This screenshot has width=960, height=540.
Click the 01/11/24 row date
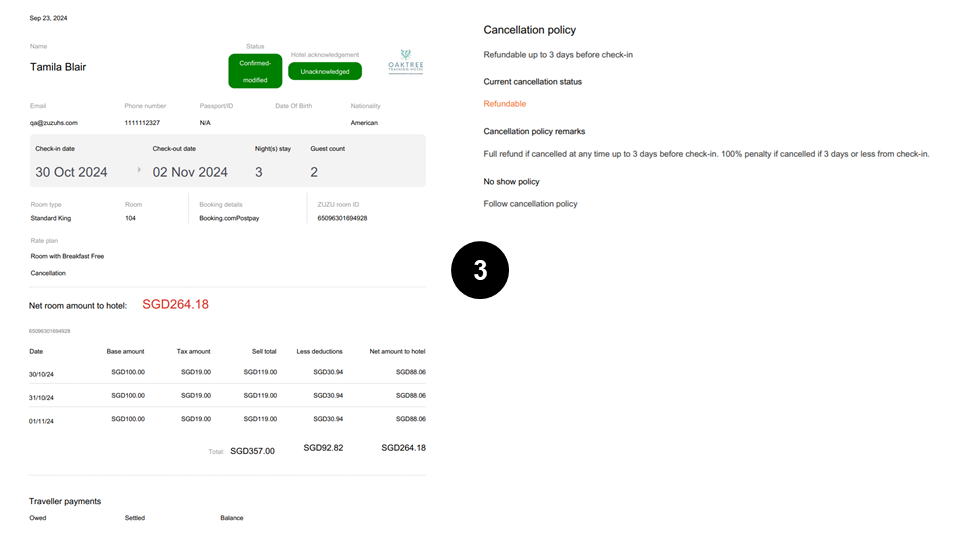point(41,421)
